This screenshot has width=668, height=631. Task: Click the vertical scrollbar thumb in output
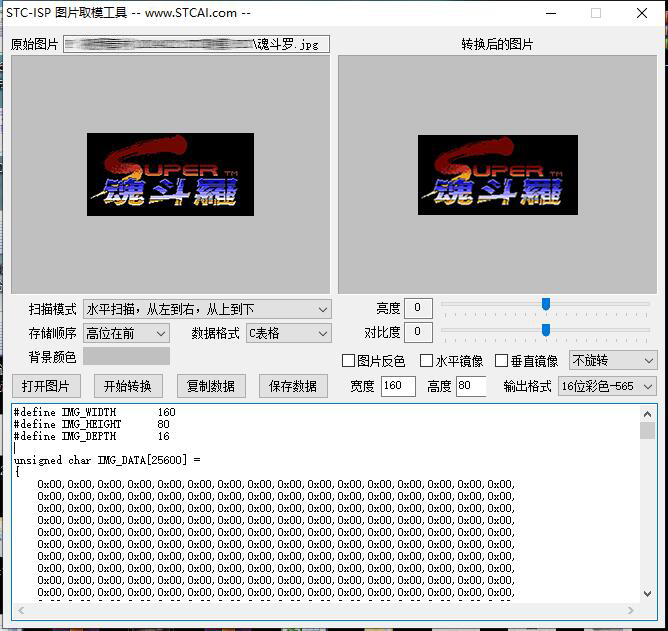tap(647, 431)
